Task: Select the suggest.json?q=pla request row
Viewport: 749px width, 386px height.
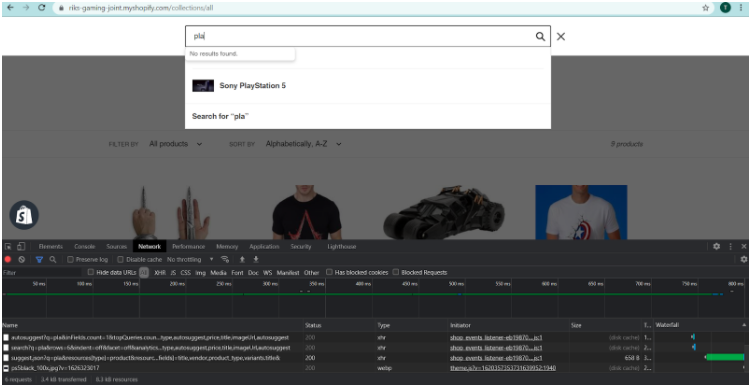Action: 374,358
